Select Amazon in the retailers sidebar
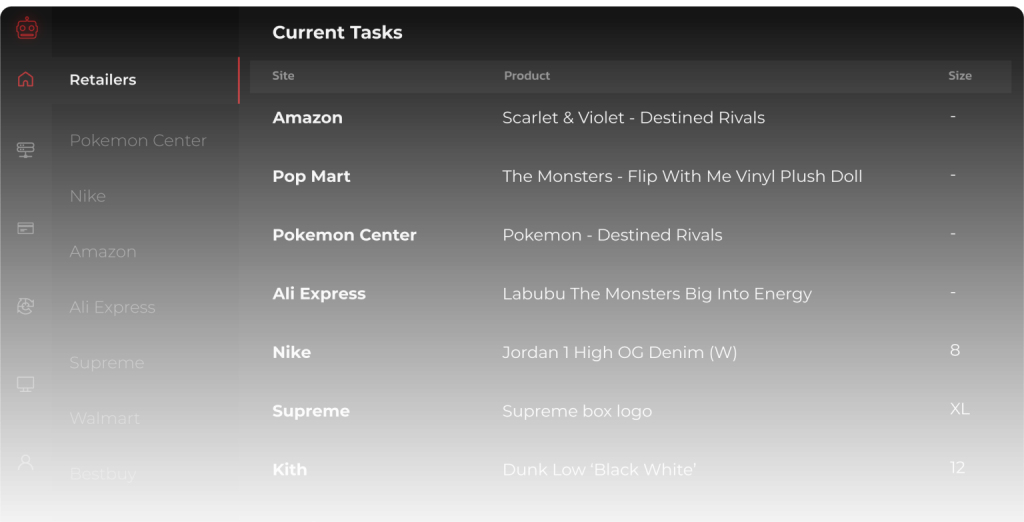The image size is (1024, 522). 103,252
